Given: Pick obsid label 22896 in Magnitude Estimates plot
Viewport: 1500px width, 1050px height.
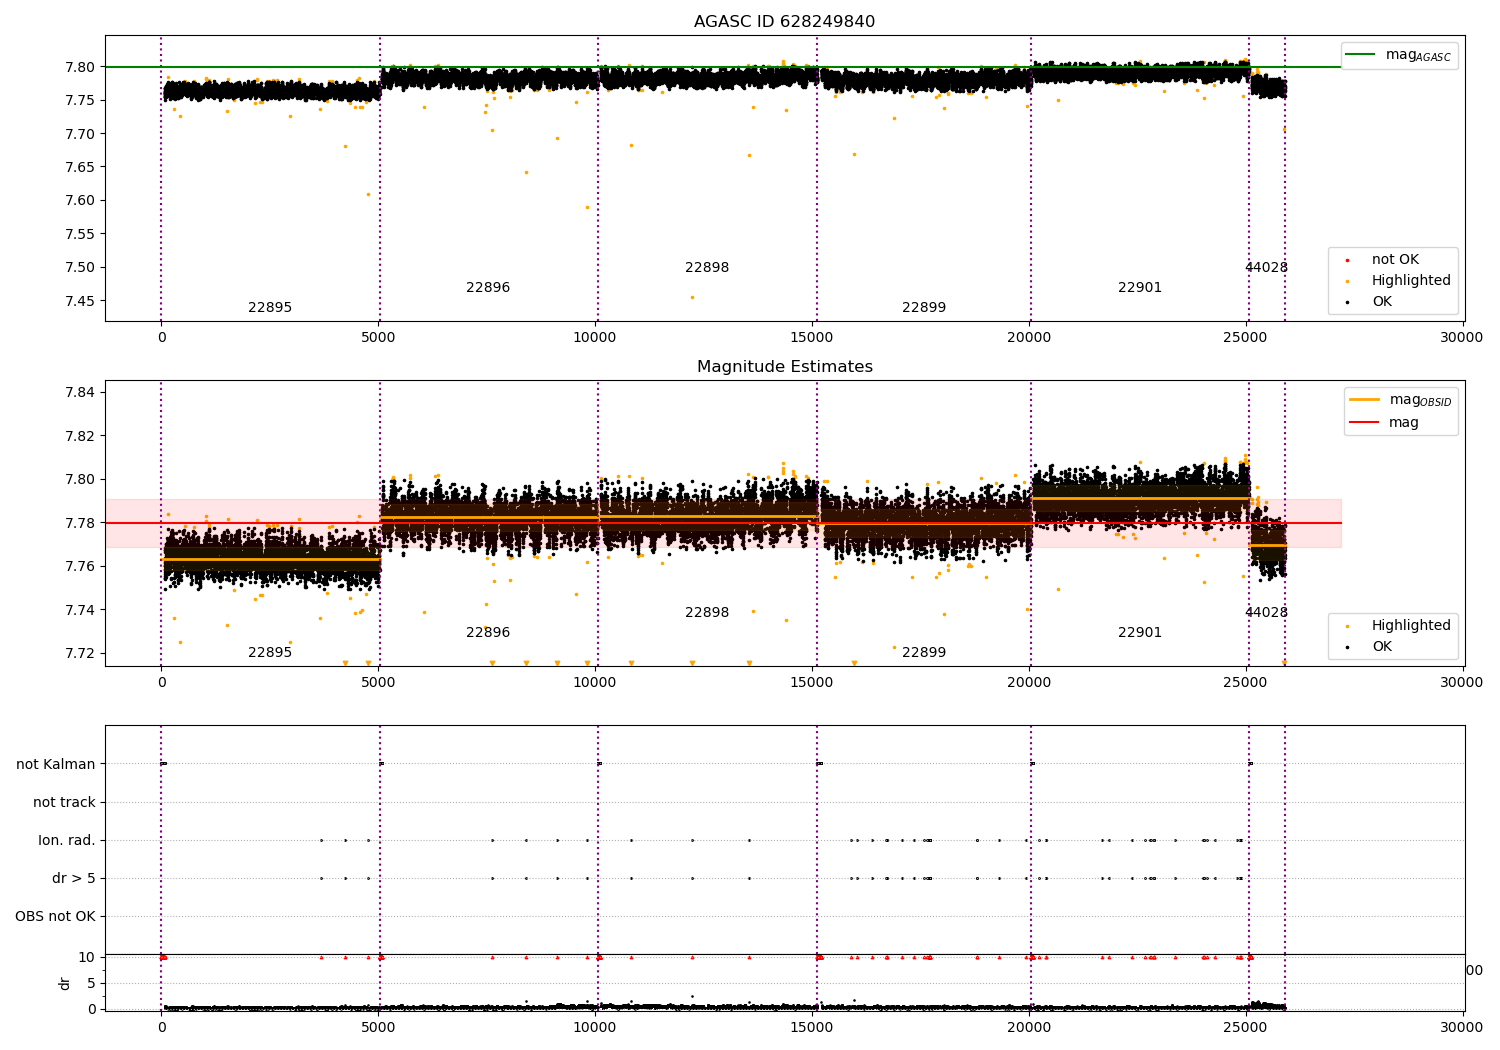Looking at the screenshot, I should [x=488, y=633].
